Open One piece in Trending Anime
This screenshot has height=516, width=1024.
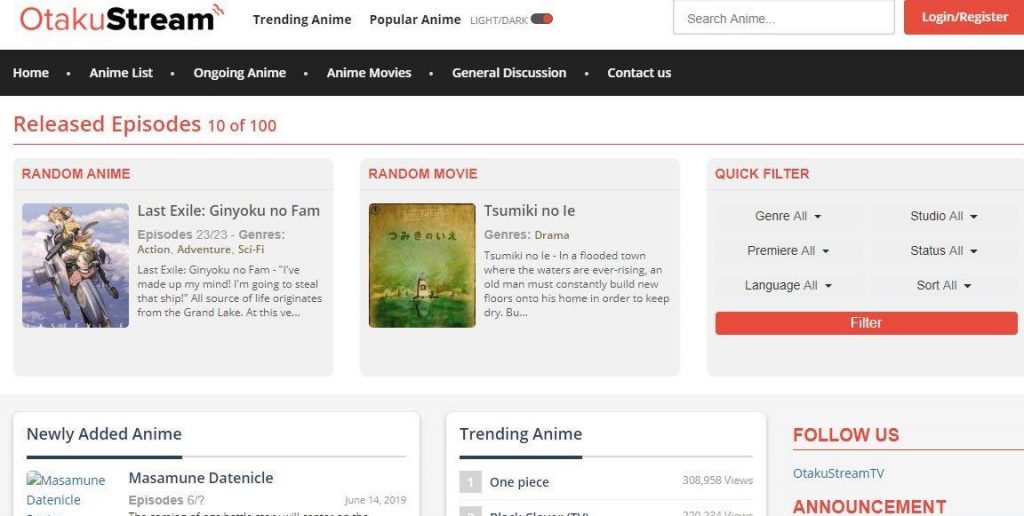pos(519,483)
